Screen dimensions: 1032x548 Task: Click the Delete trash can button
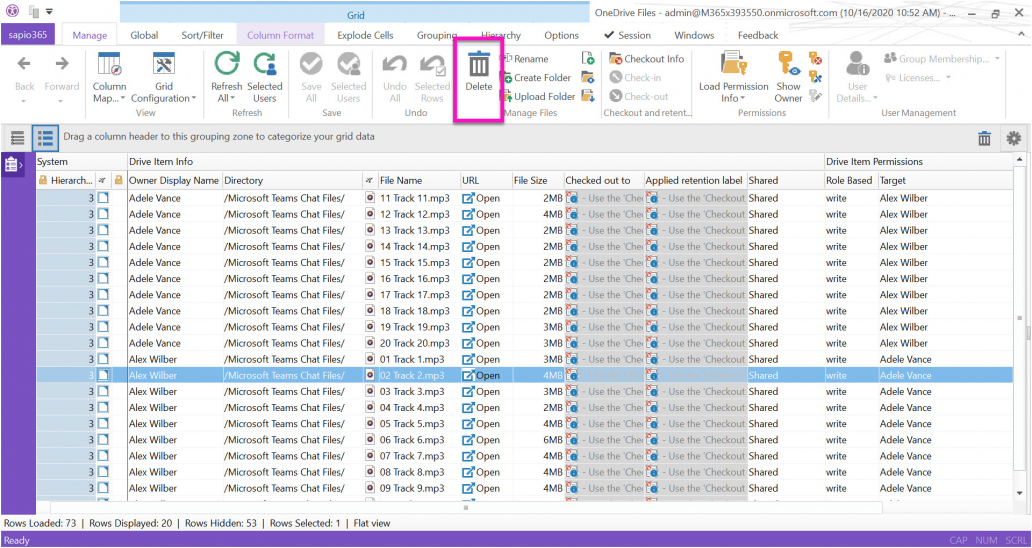click(x=478, y=72)
